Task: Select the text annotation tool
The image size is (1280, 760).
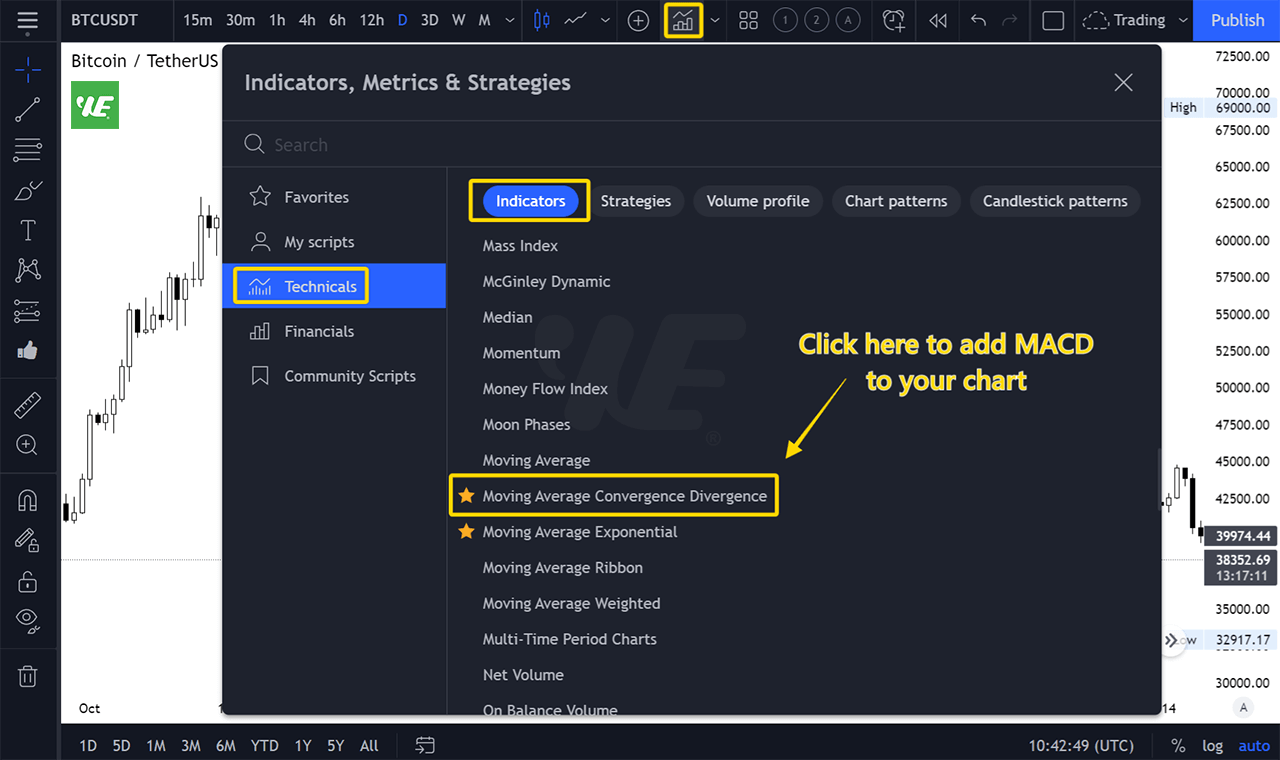Action: coord(28,231)
